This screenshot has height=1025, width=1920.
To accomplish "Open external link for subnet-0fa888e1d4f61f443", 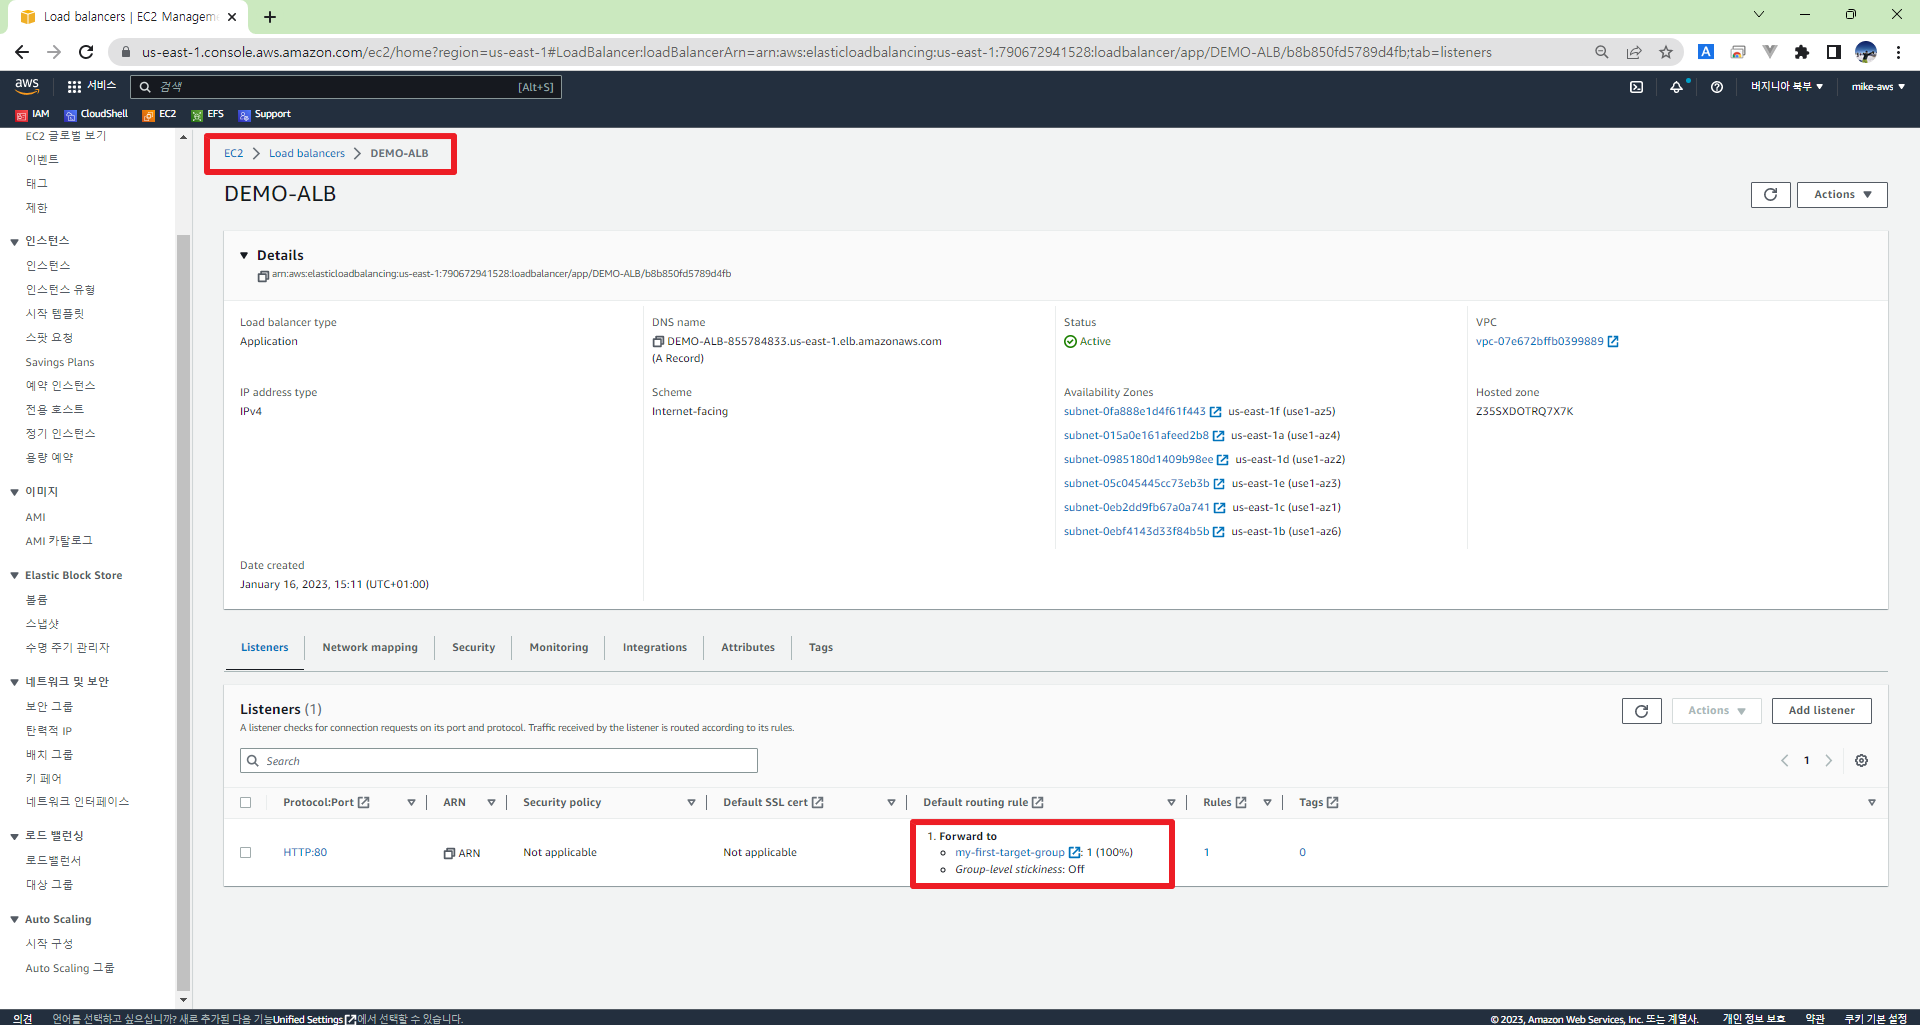I will pyautogui.click(x=1216, y=412).
